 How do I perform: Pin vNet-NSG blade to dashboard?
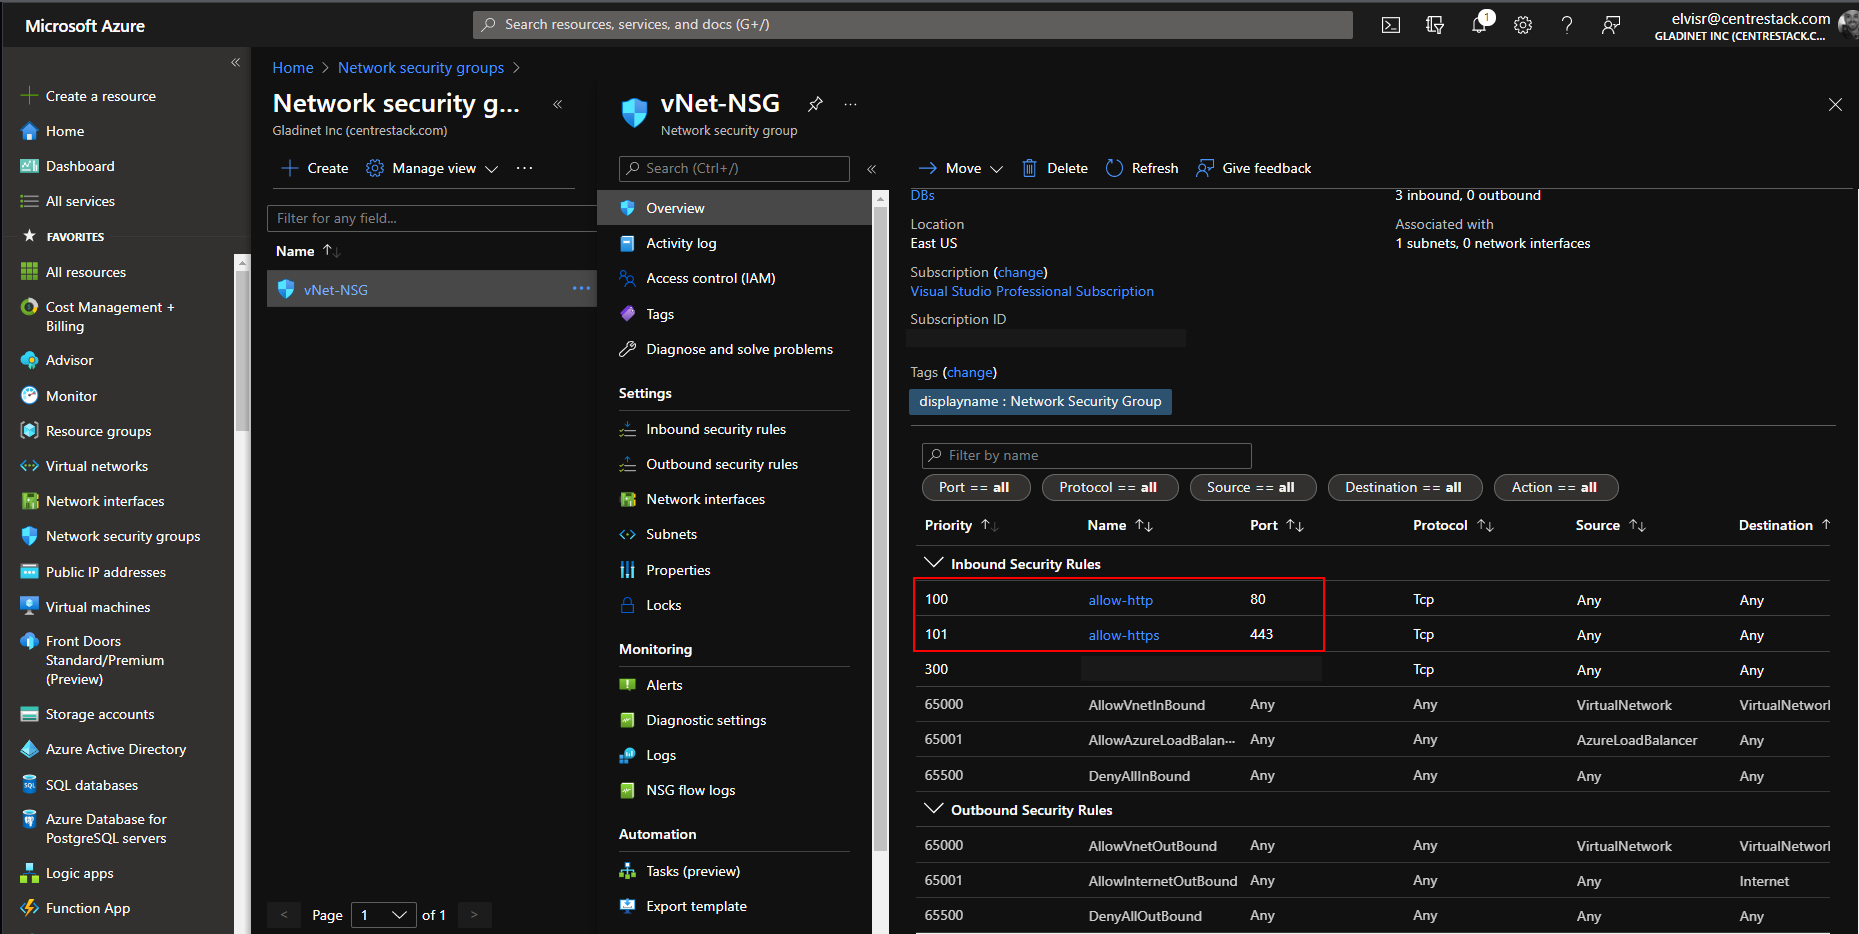point(816,104)
